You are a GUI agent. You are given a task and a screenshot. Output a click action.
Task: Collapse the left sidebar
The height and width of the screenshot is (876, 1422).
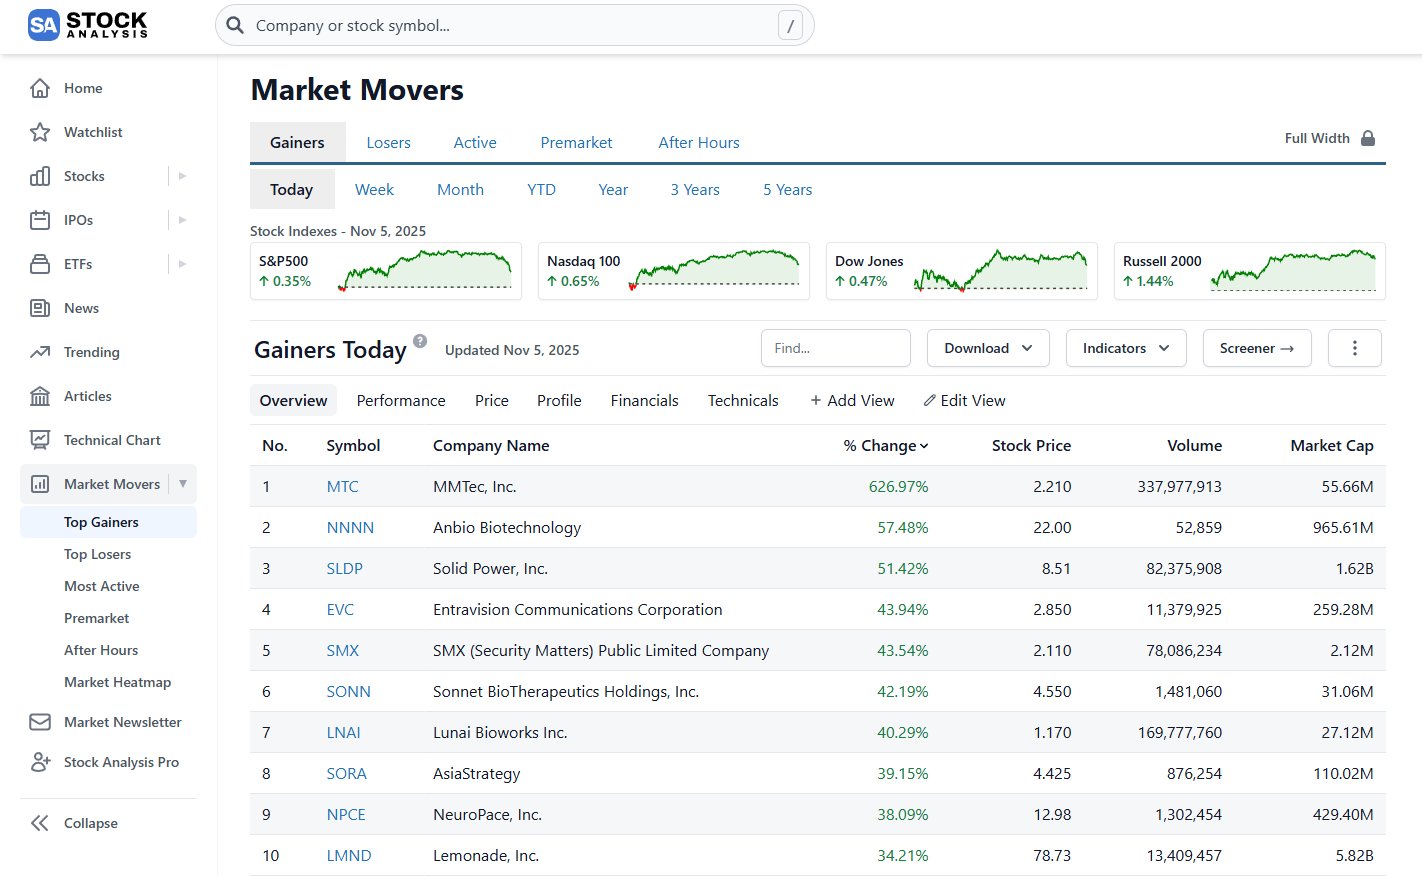(89, 822)
